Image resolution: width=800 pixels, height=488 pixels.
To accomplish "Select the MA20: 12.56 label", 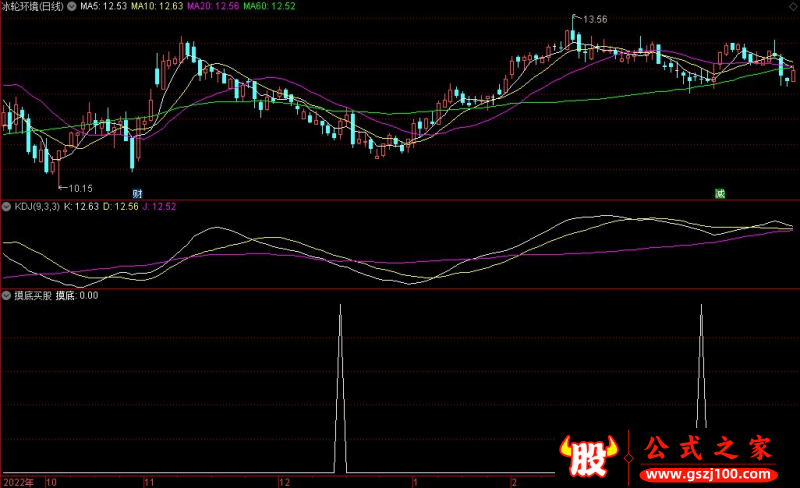I will pos(213,6).
